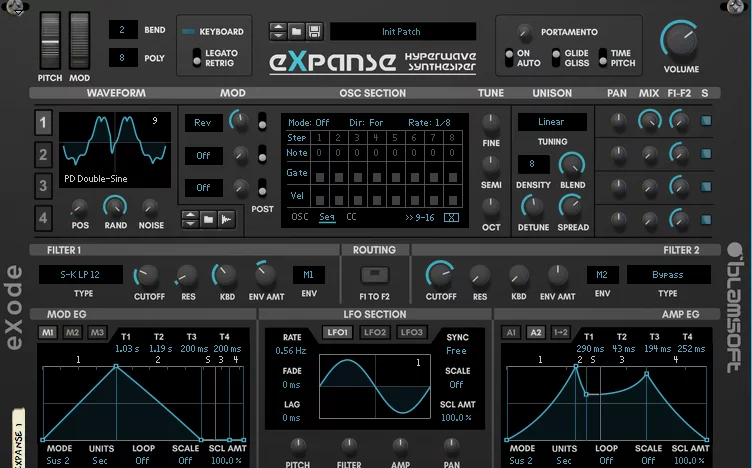
Task: Select the LFO2 tab
Action: (x=375, y=333)
